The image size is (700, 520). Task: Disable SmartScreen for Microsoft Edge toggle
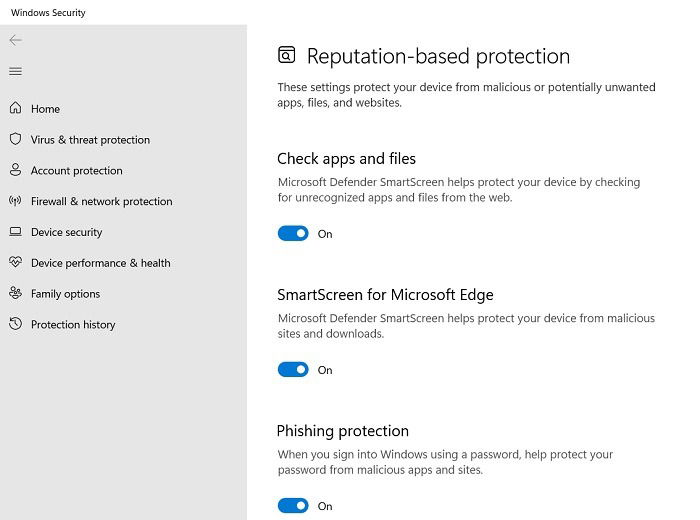point(293,370)
